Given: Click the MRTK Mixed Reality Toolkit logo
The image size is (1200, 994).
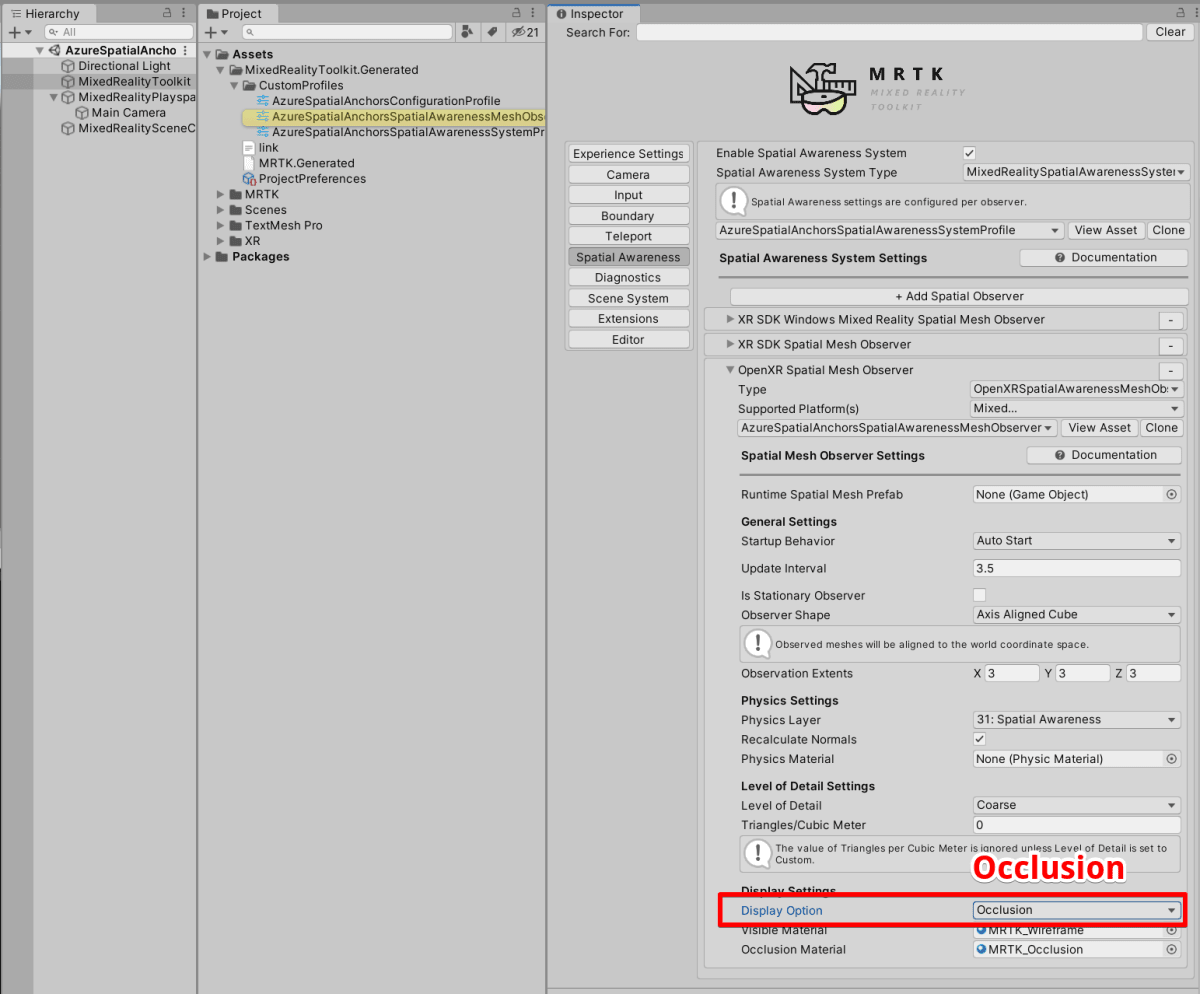Looking at the screenshot, I should tap(877, 90).
